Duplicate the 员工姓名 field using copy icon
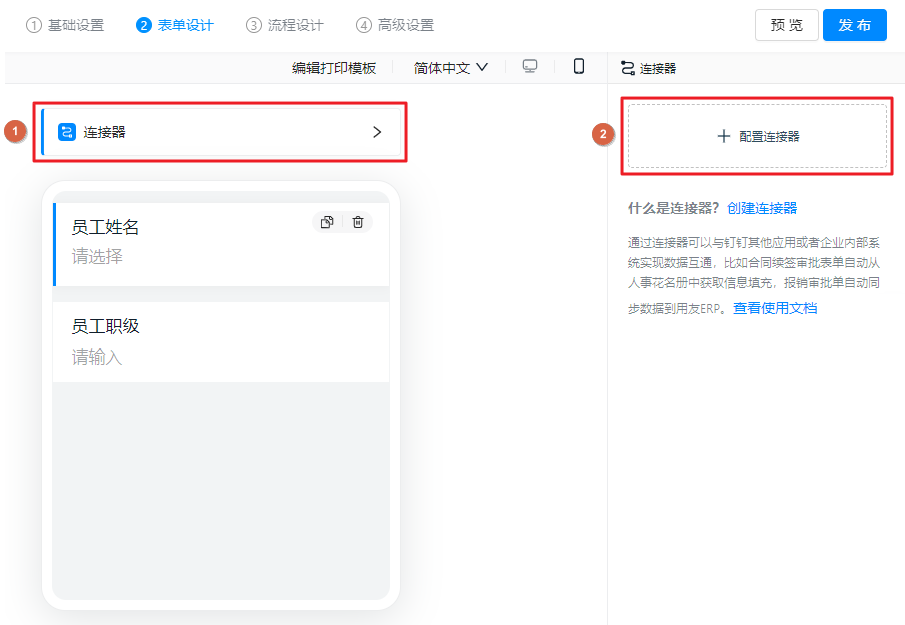Viewport: 905px width, 625px height. click(326, 222)
